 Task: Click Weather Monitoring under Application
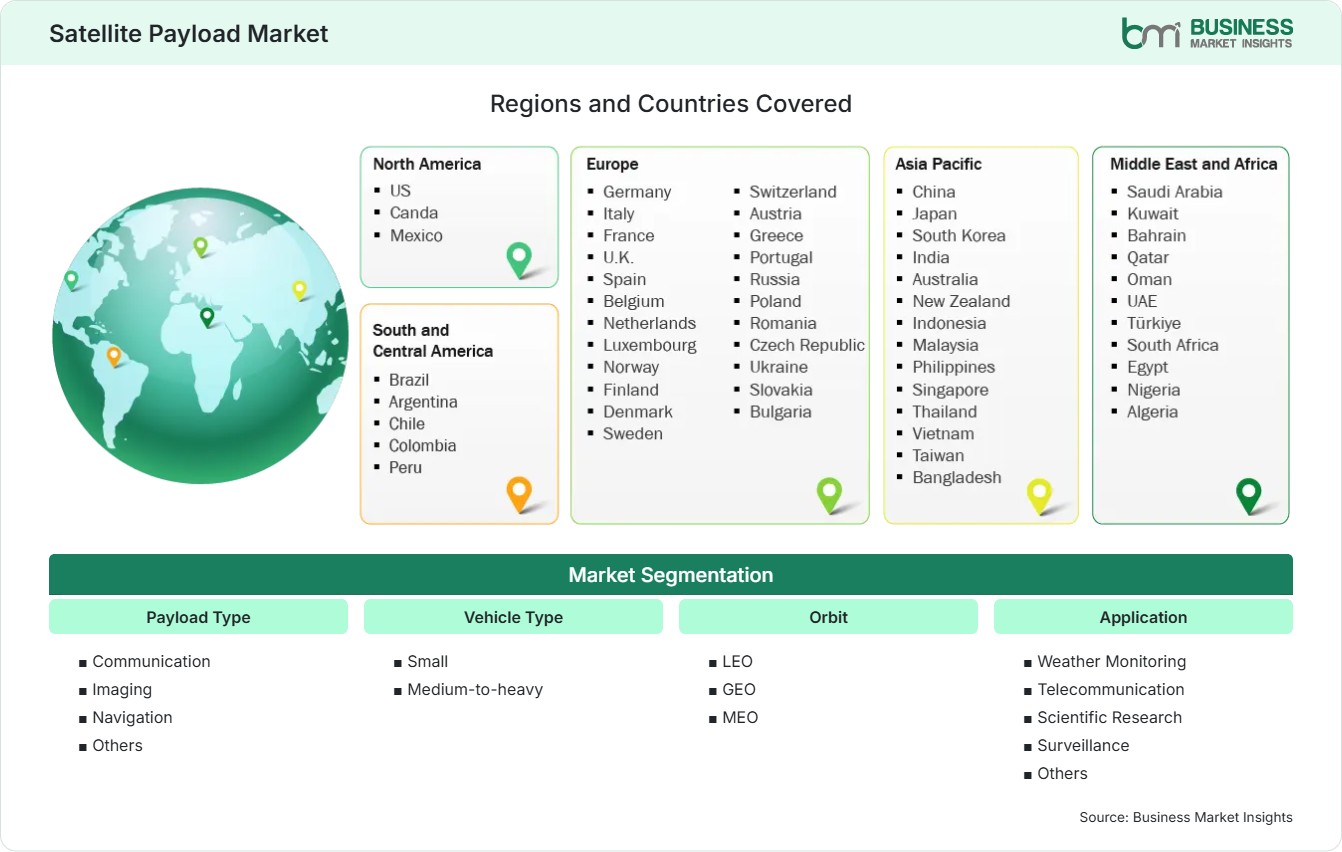(x=1112, y=661)
